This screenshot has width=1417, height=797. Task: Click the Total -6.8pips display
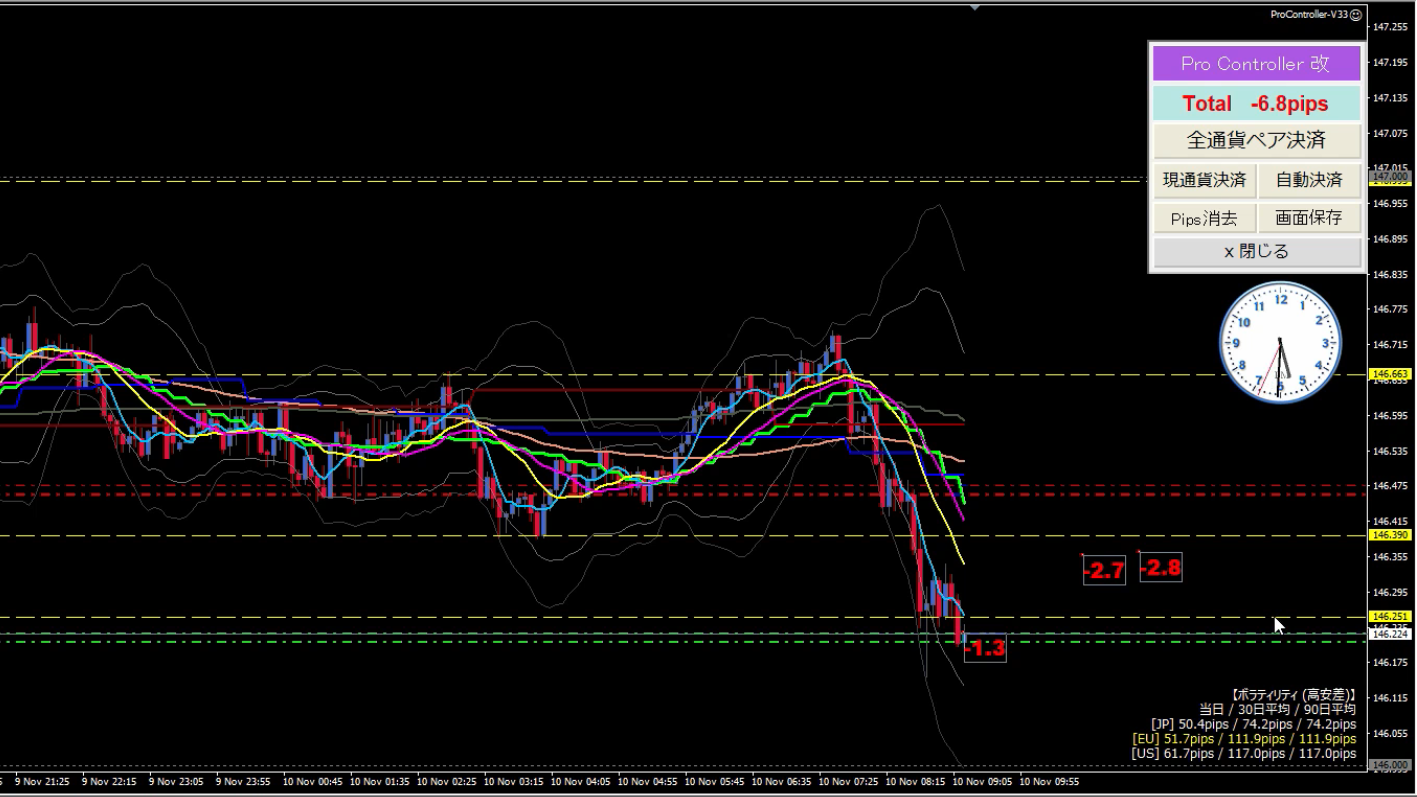tap(1256, 103)
